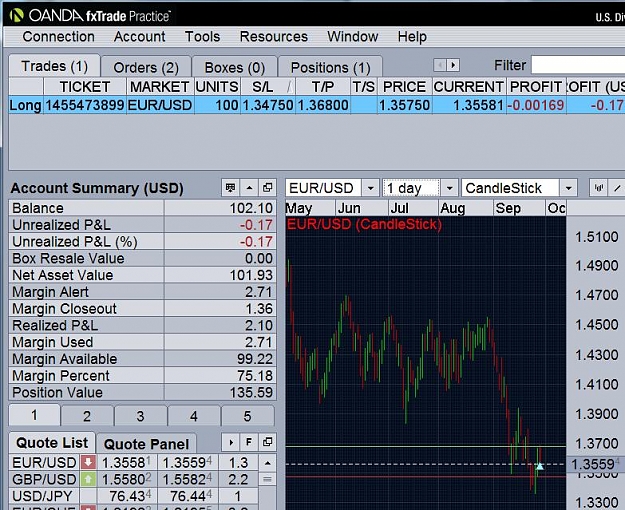This screenshot has width=625, height=510.
Task: Click the 1.34750 stop-loss cell
Action: click(268, 105)
